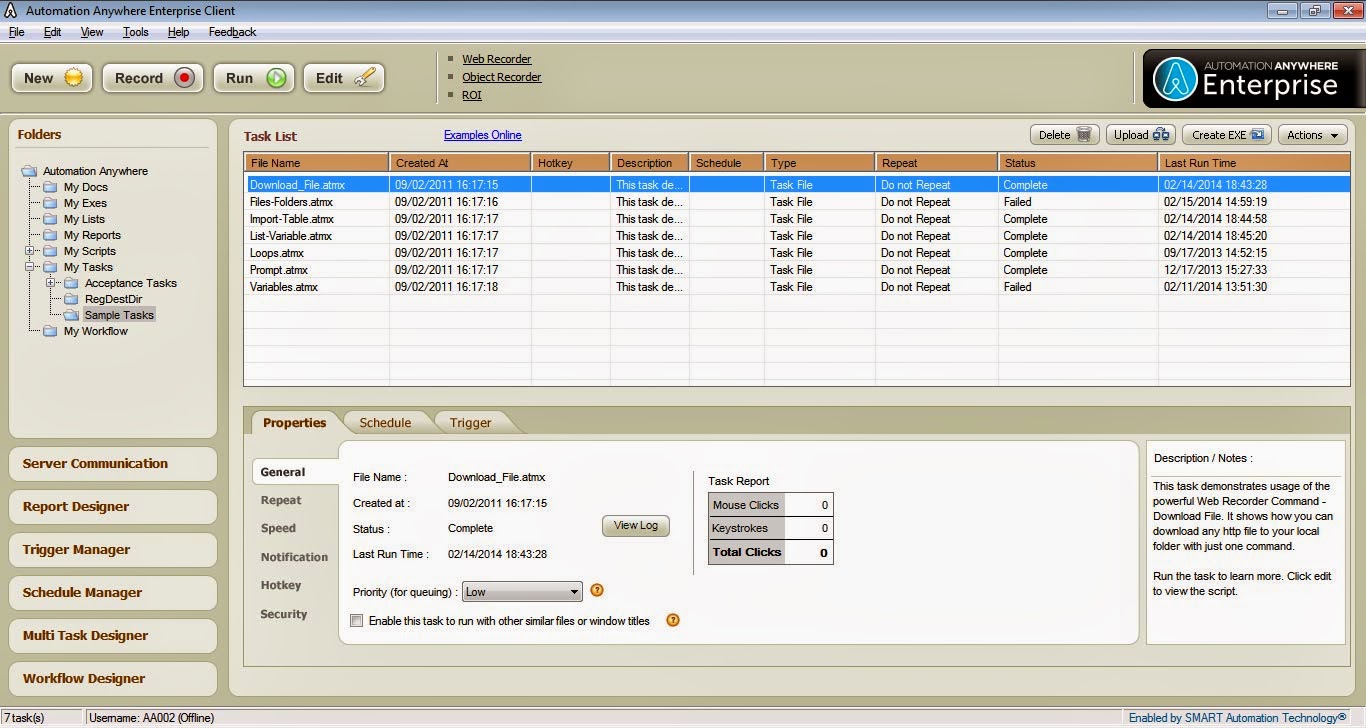The width and height of the screenshot is (1366, 728).
Task: Select the RegDestDir folder icon
Action: [x=71, y=299]
